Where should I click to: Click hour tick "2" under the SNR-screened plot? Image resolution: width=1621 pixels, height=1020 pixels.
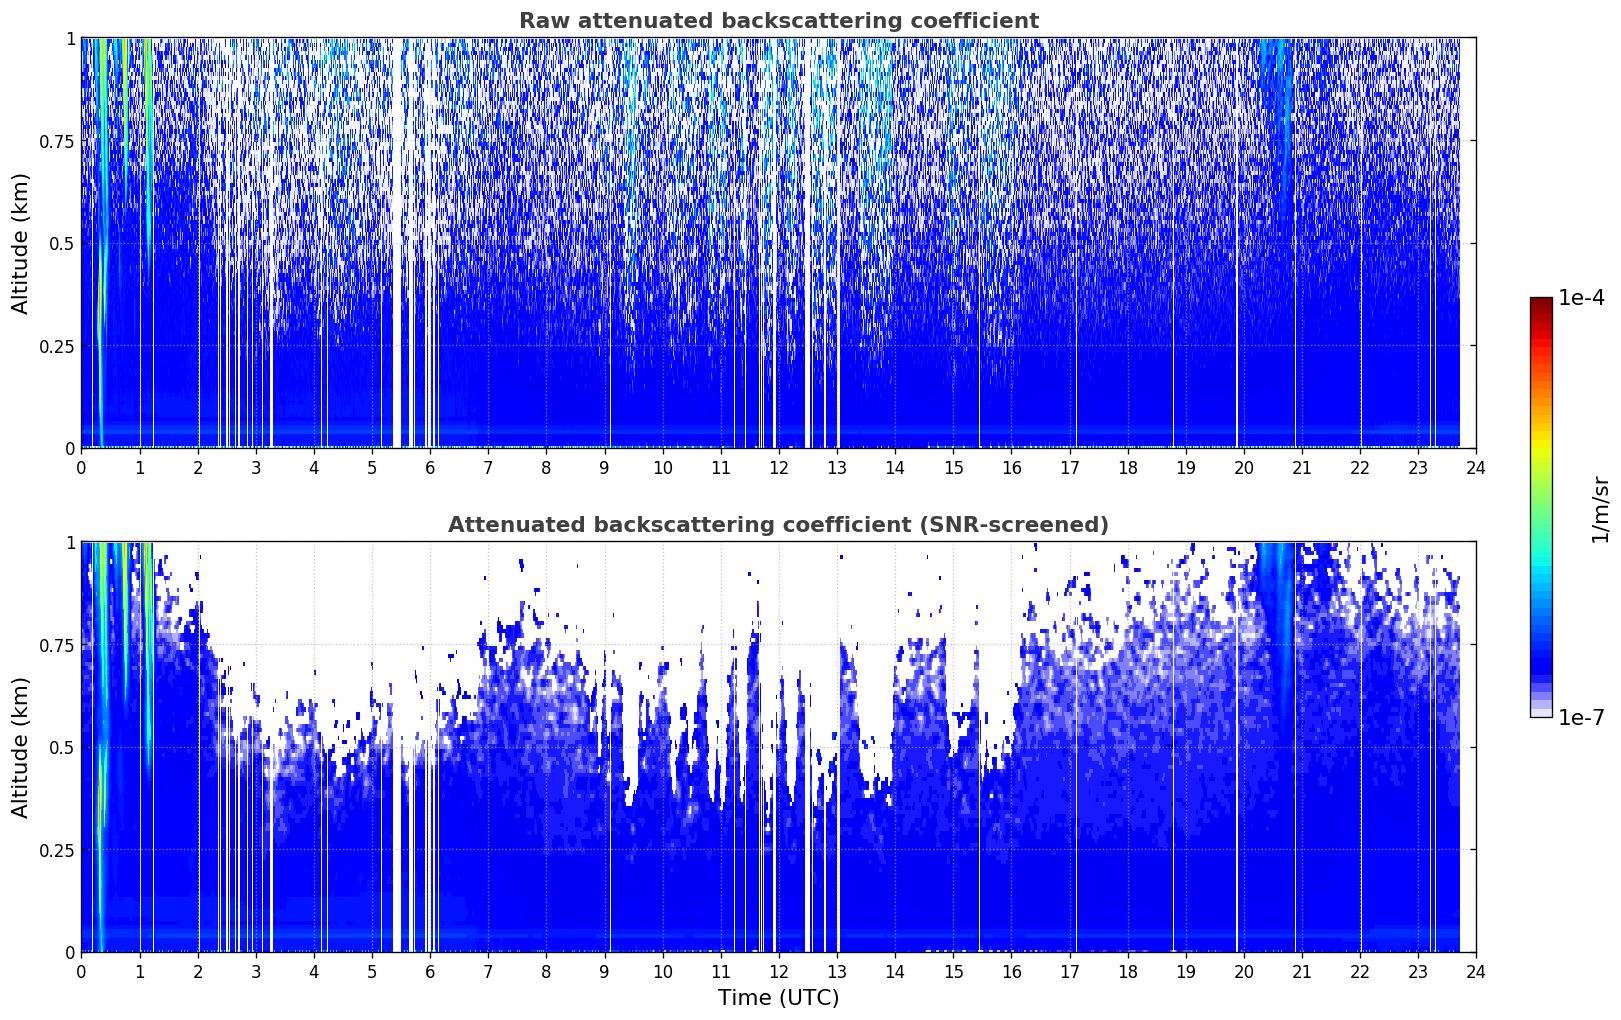click(x=197, y=971)
